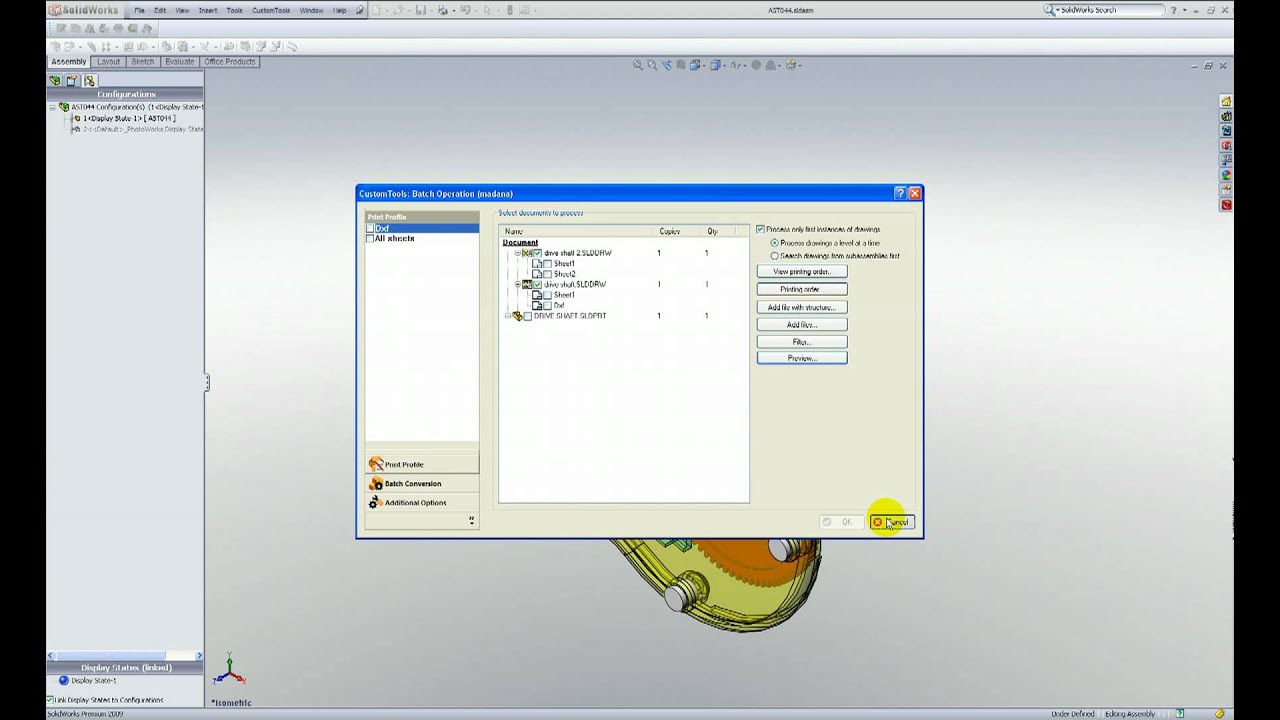Open the CustomTools menu

pos(271,10)
